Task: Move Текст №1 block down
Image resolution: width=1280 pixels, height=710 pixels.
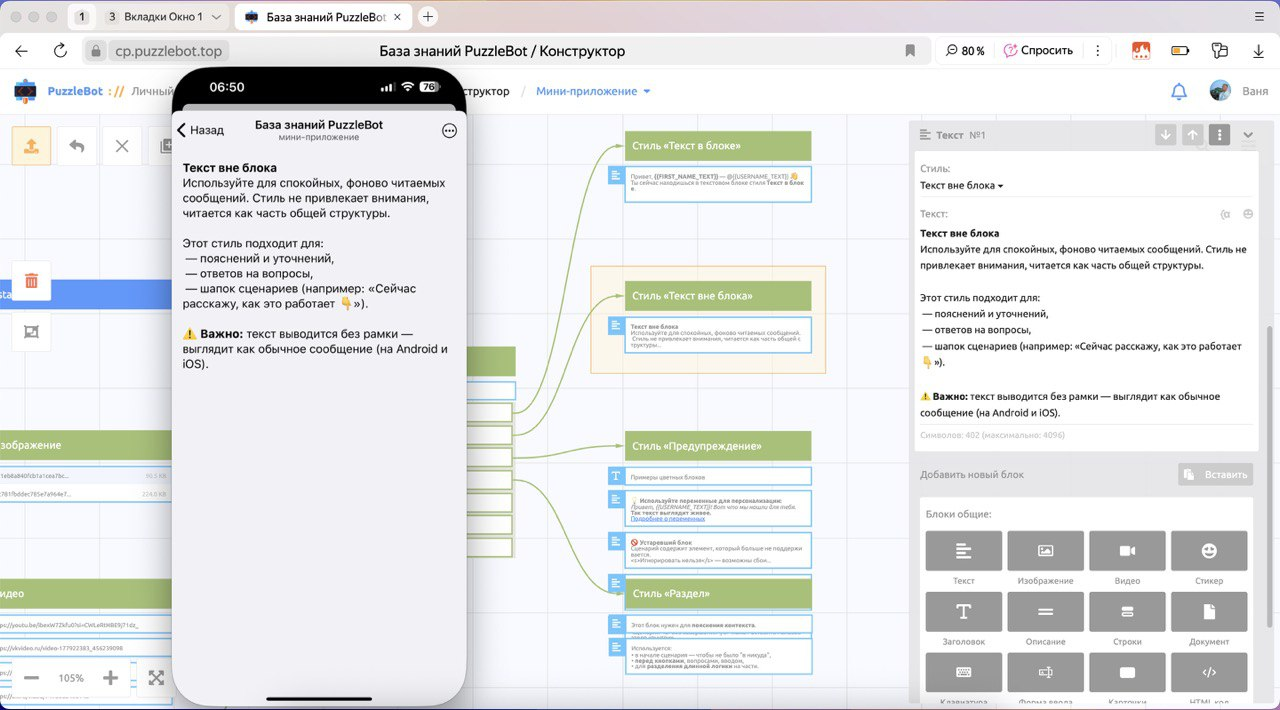Action: tap(1165, 135)
